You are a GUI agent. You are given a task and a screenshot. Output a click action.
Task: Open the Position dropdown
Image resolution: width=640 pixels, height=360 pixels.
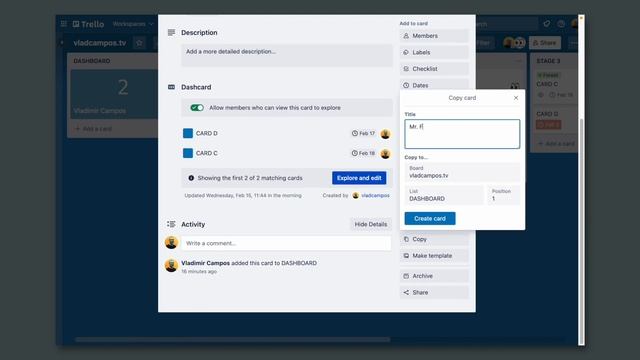tap(504, 196)
